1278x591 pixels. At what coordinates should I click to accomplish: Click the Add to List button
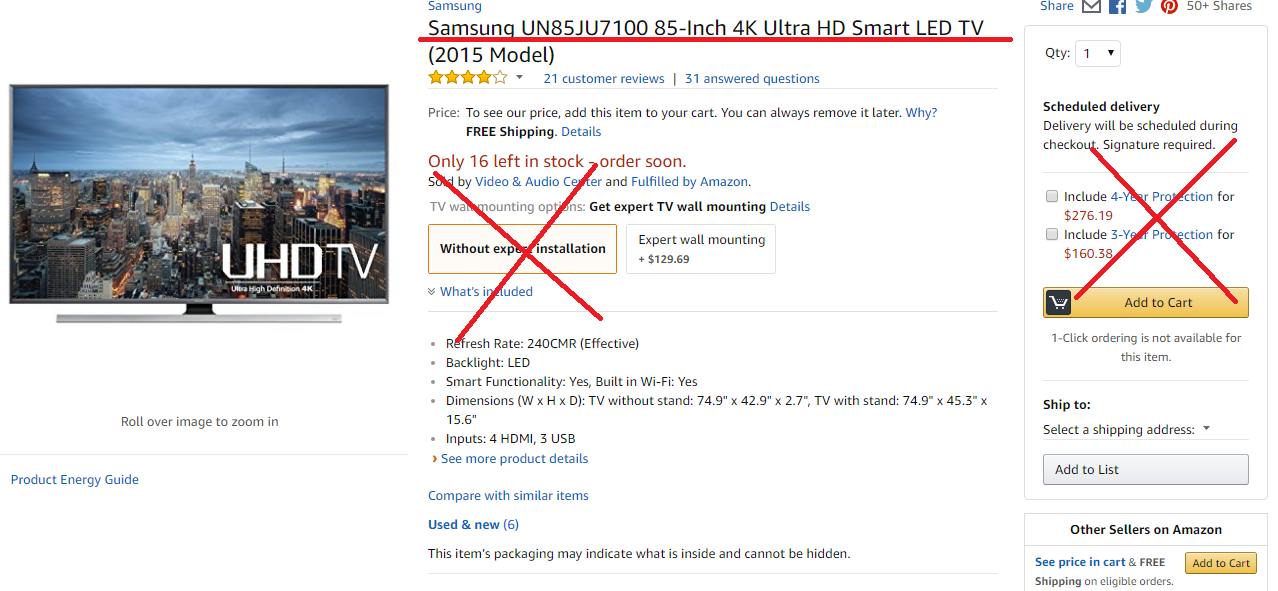(1146, 470)
